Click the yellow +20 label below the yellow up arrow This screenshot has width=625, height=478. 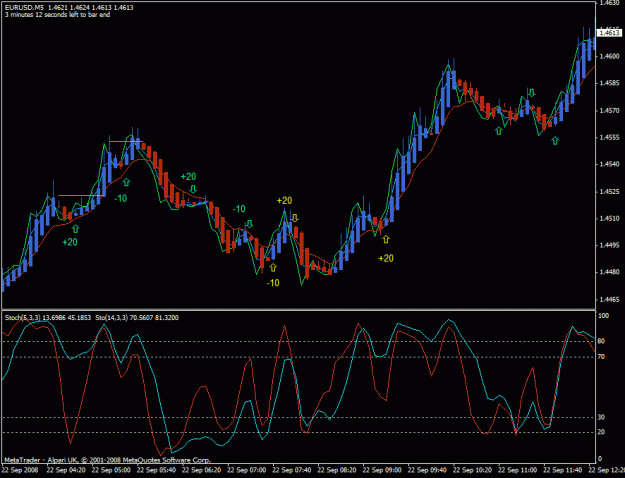click(x=386, y=258)
